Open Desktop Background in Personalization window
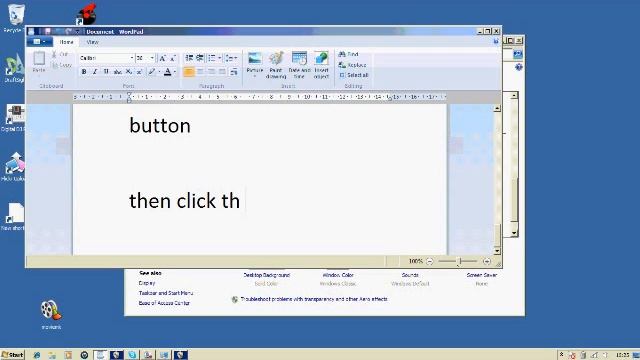The height and width of the screenshot is (360, 640). [267, 275]
